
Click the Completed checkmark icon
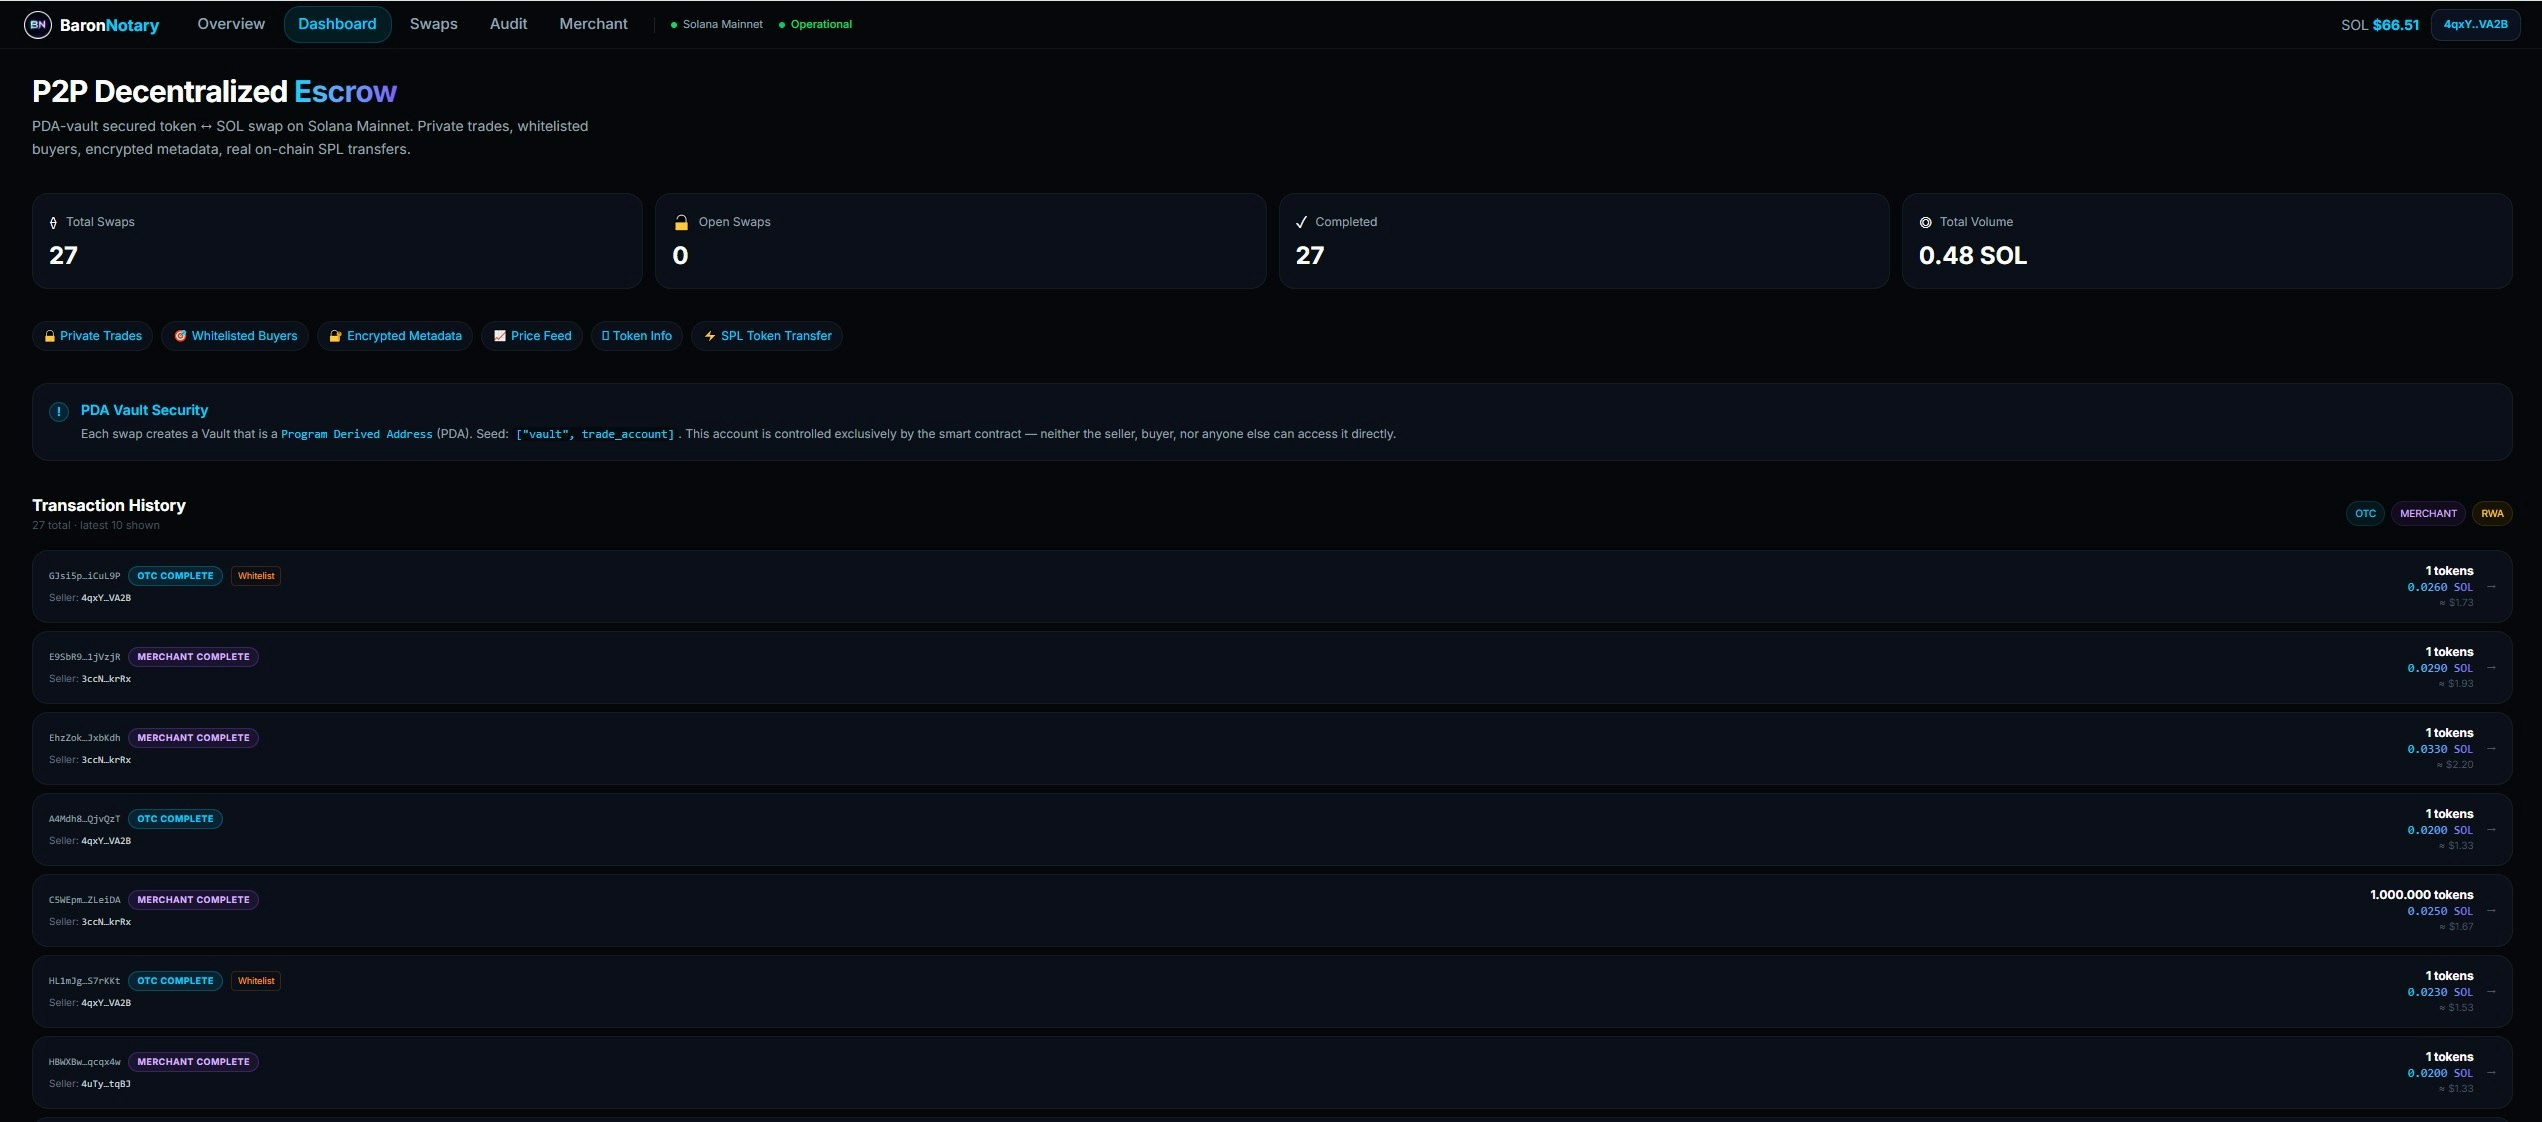click(1301, 222)
